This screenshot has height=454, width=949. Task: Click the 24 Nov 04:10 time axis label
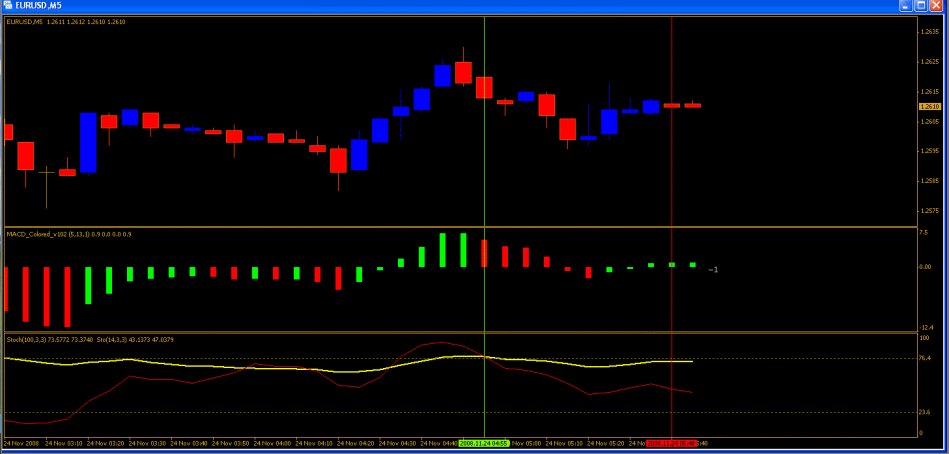tap(315, 443)
